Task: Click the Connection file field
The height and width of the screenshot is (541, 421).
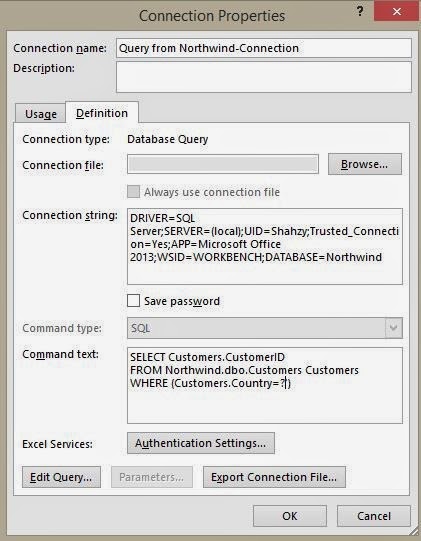Action: click(x=223, y=164)
